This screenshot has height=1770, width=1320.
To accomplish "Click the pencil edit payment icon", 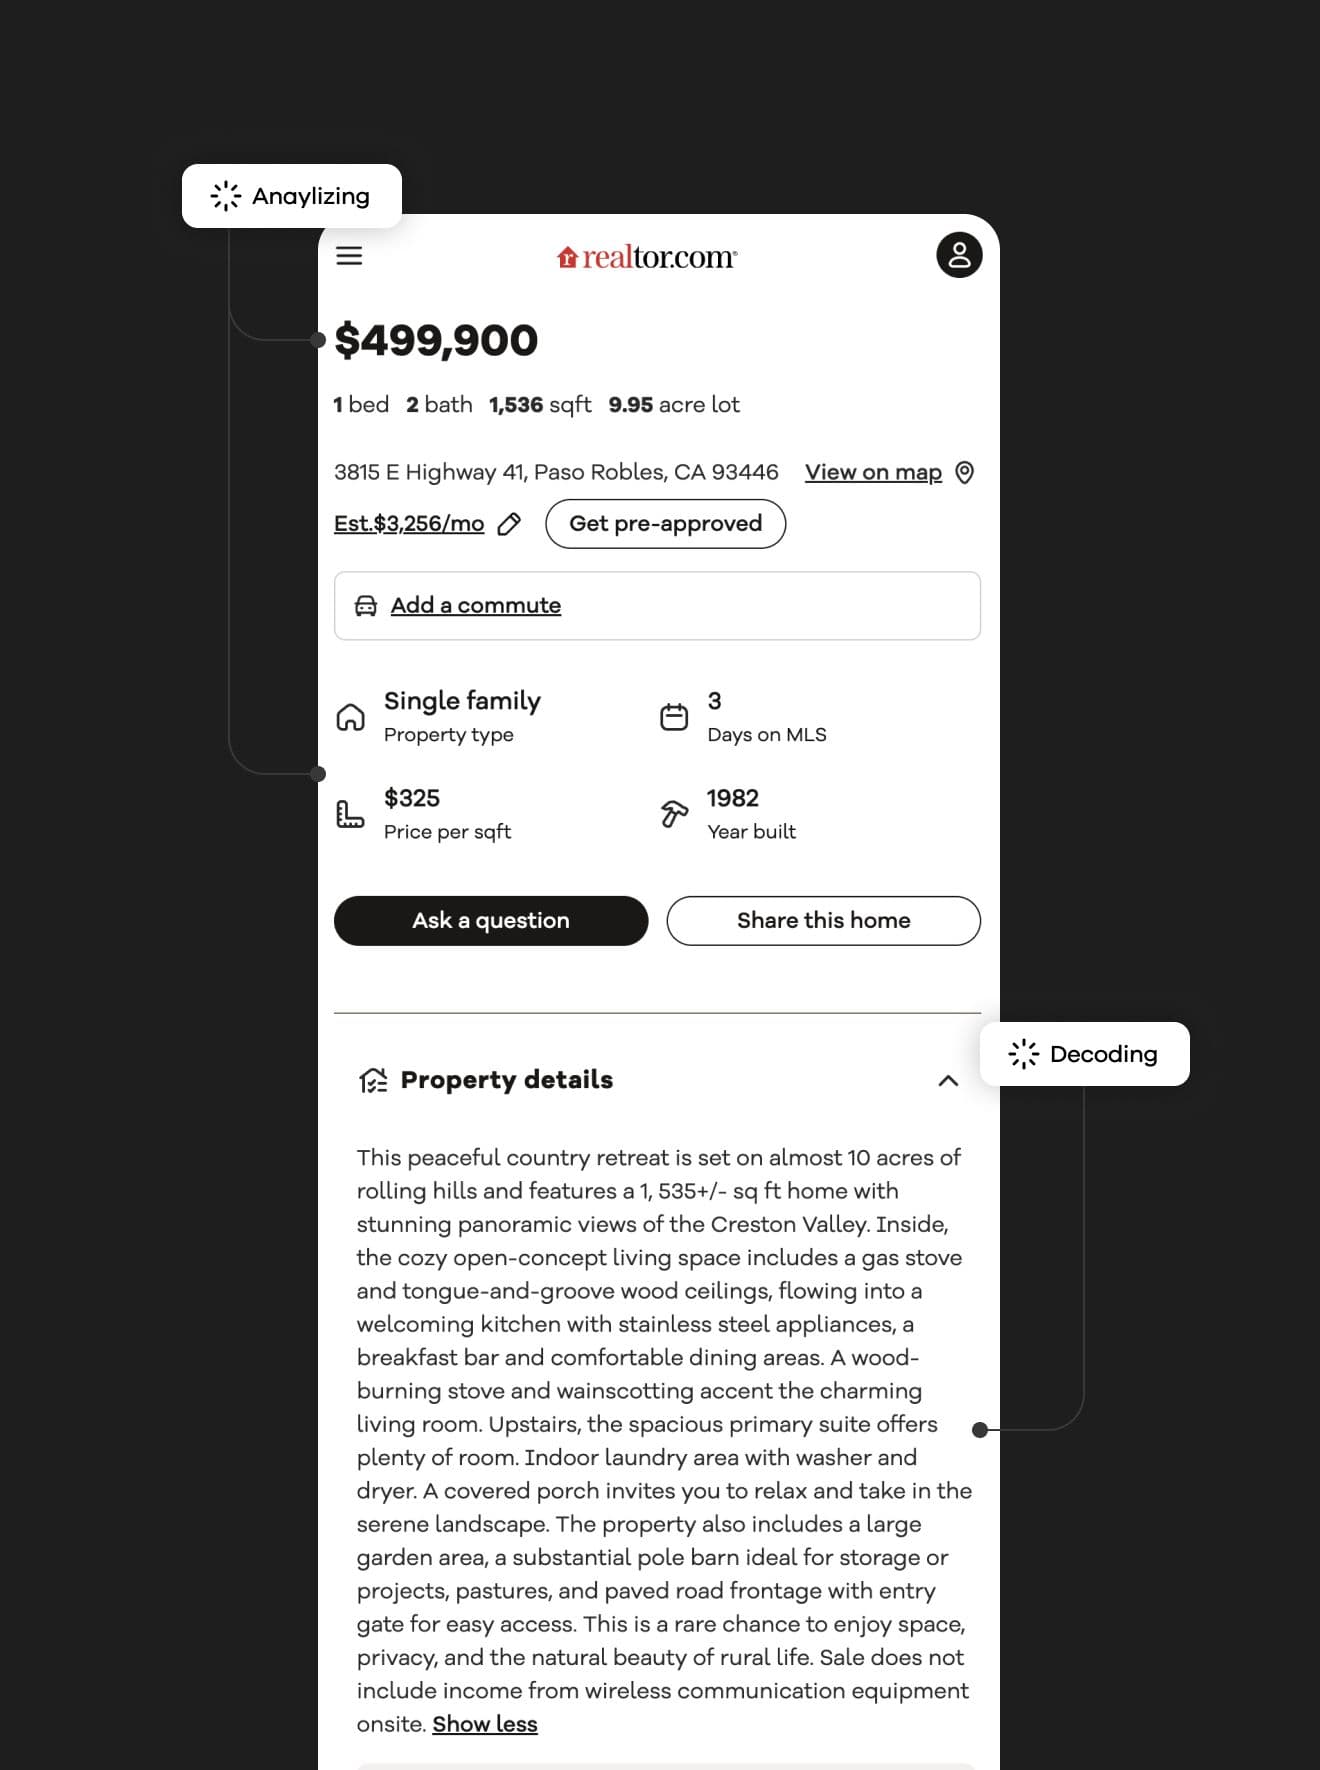I will click(509, 524).
